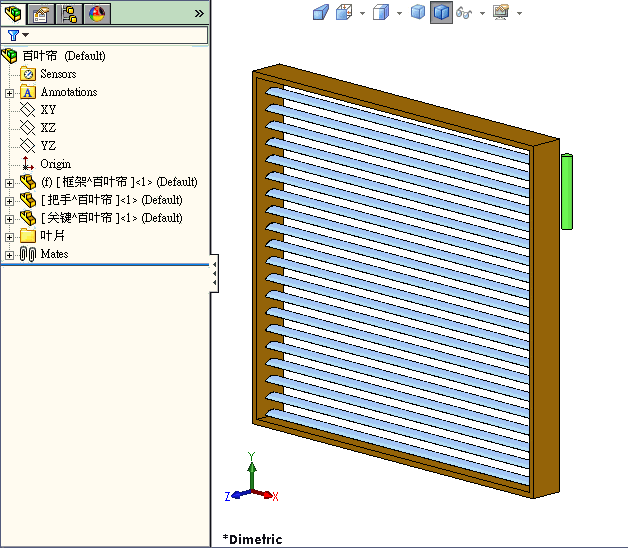The height and width of the screenshot is (548, 628).
Task: Select the (f) 框架^百叶帘 component
Action: [119, 182]
